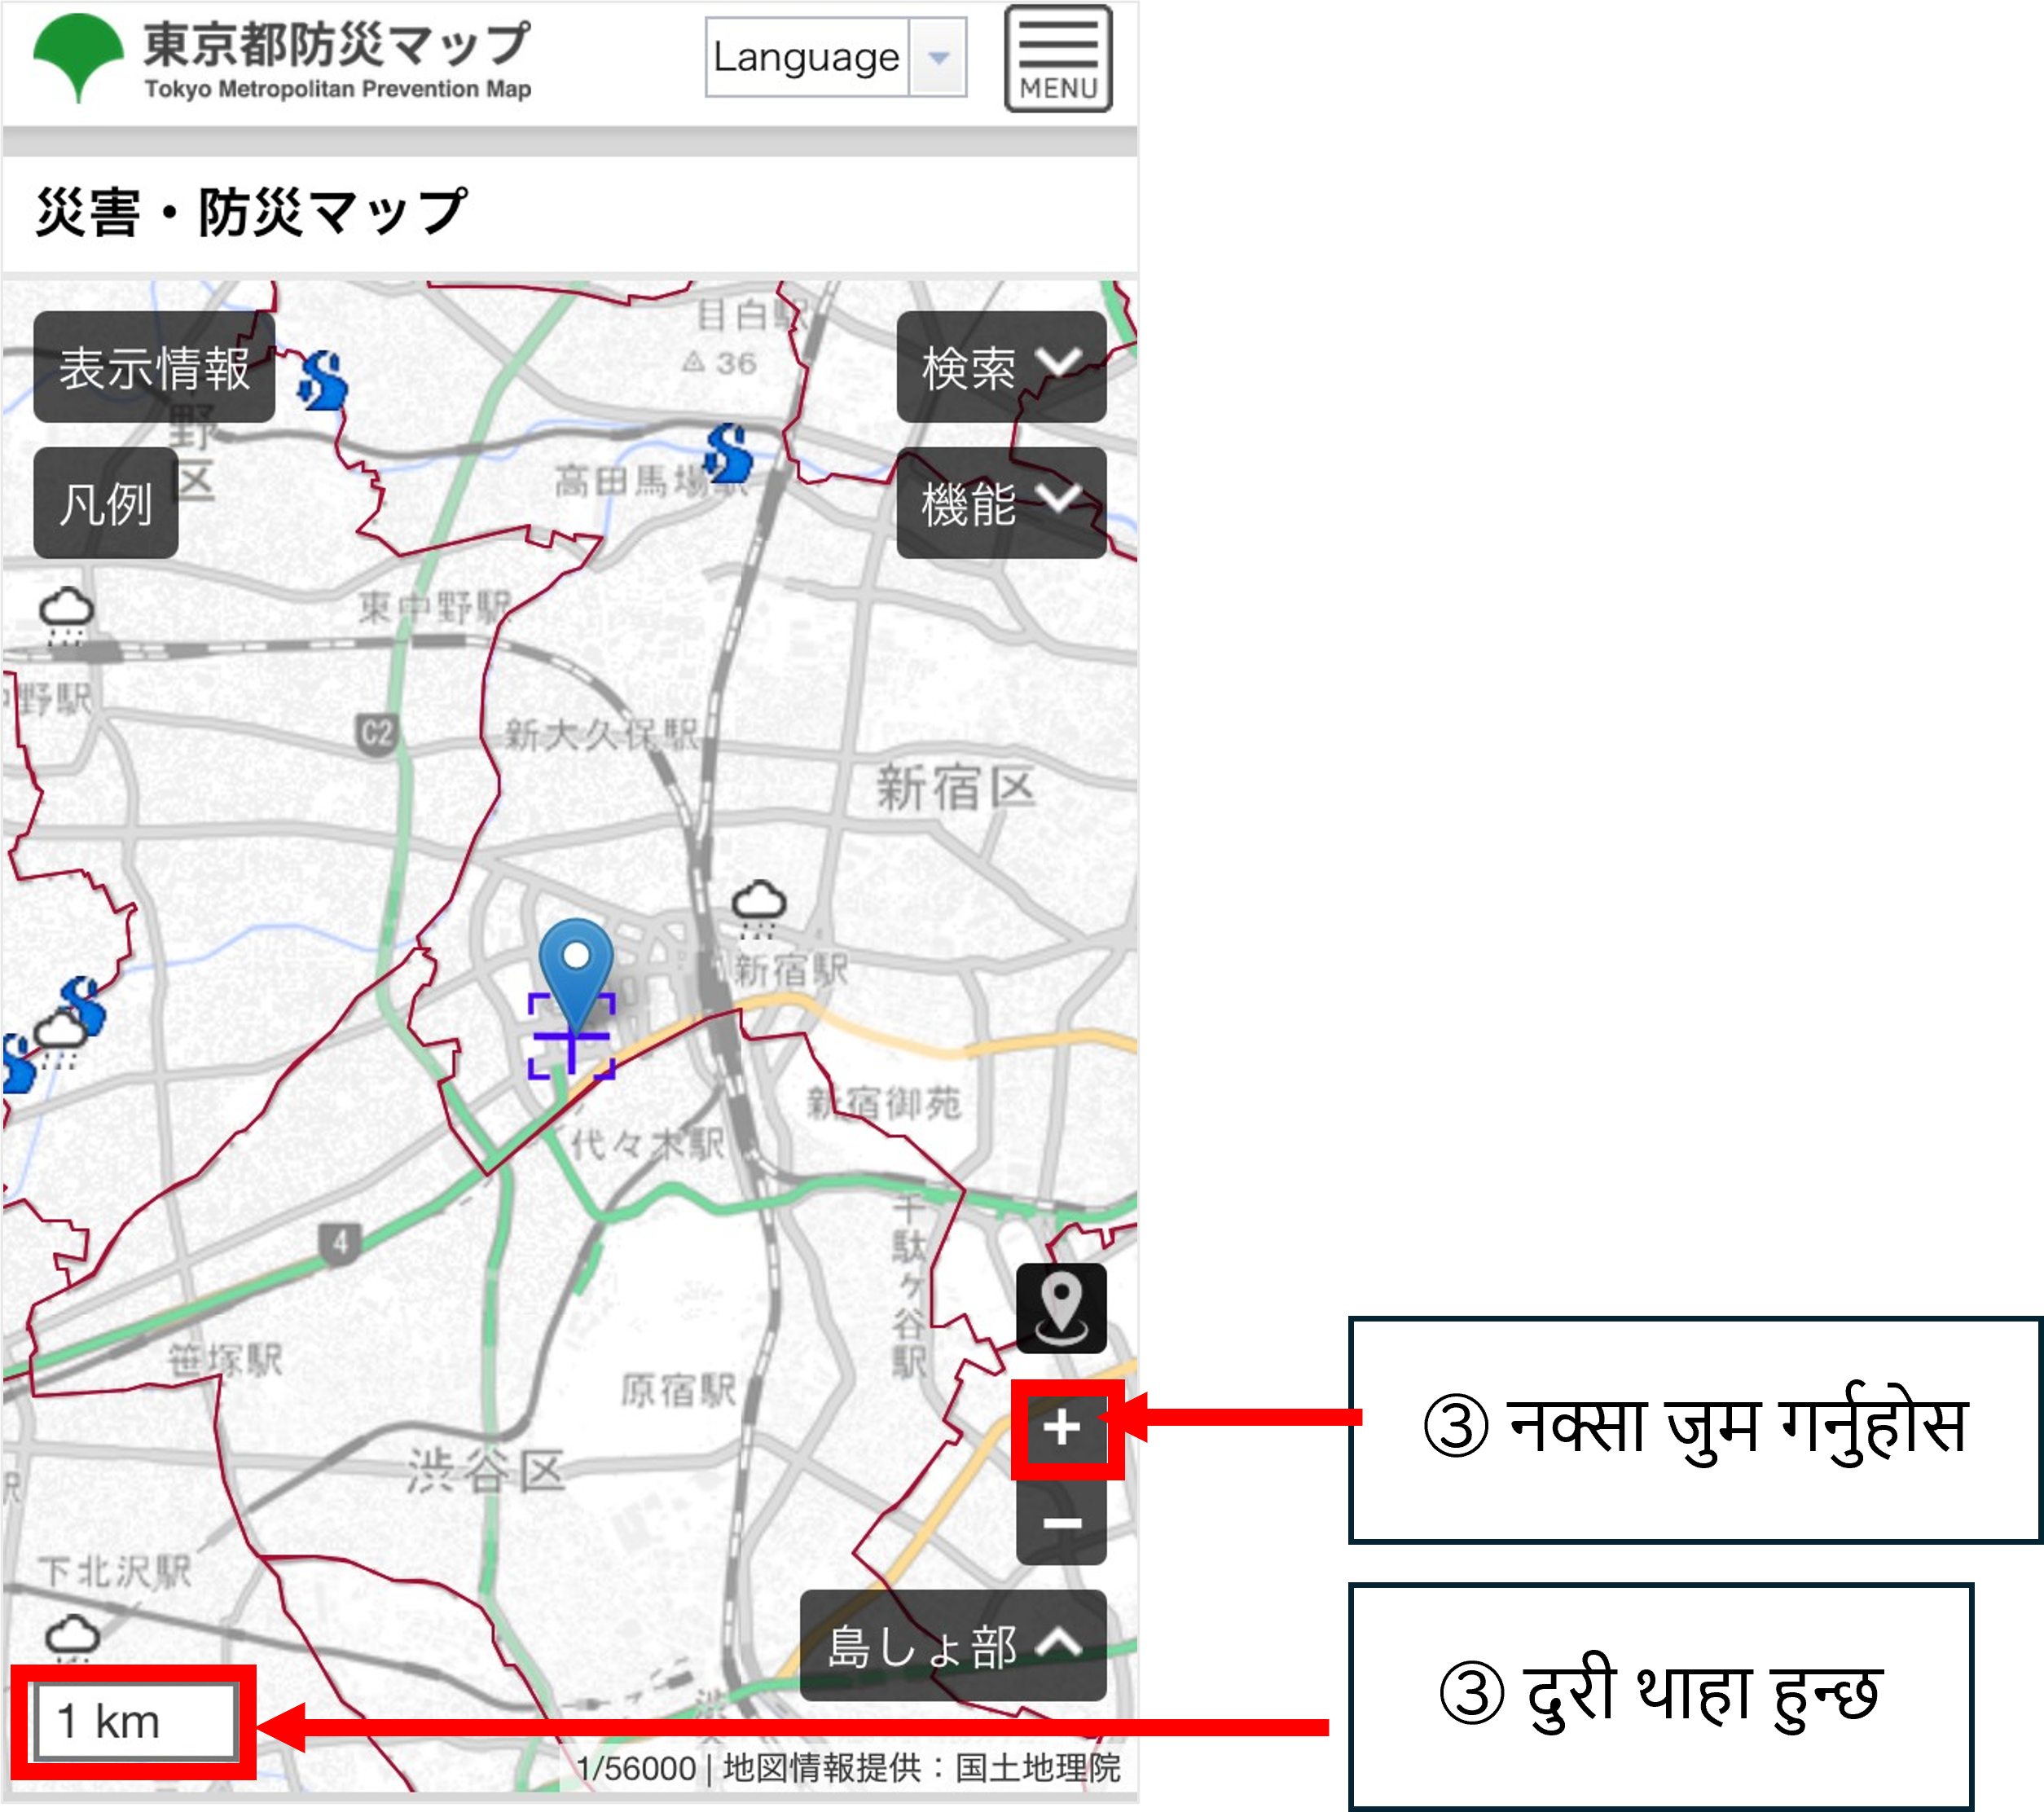Click the 国土地理院 map attribution text
The height and width of the screenshot is (1812, 2044).
[x=1037, y=1768]
